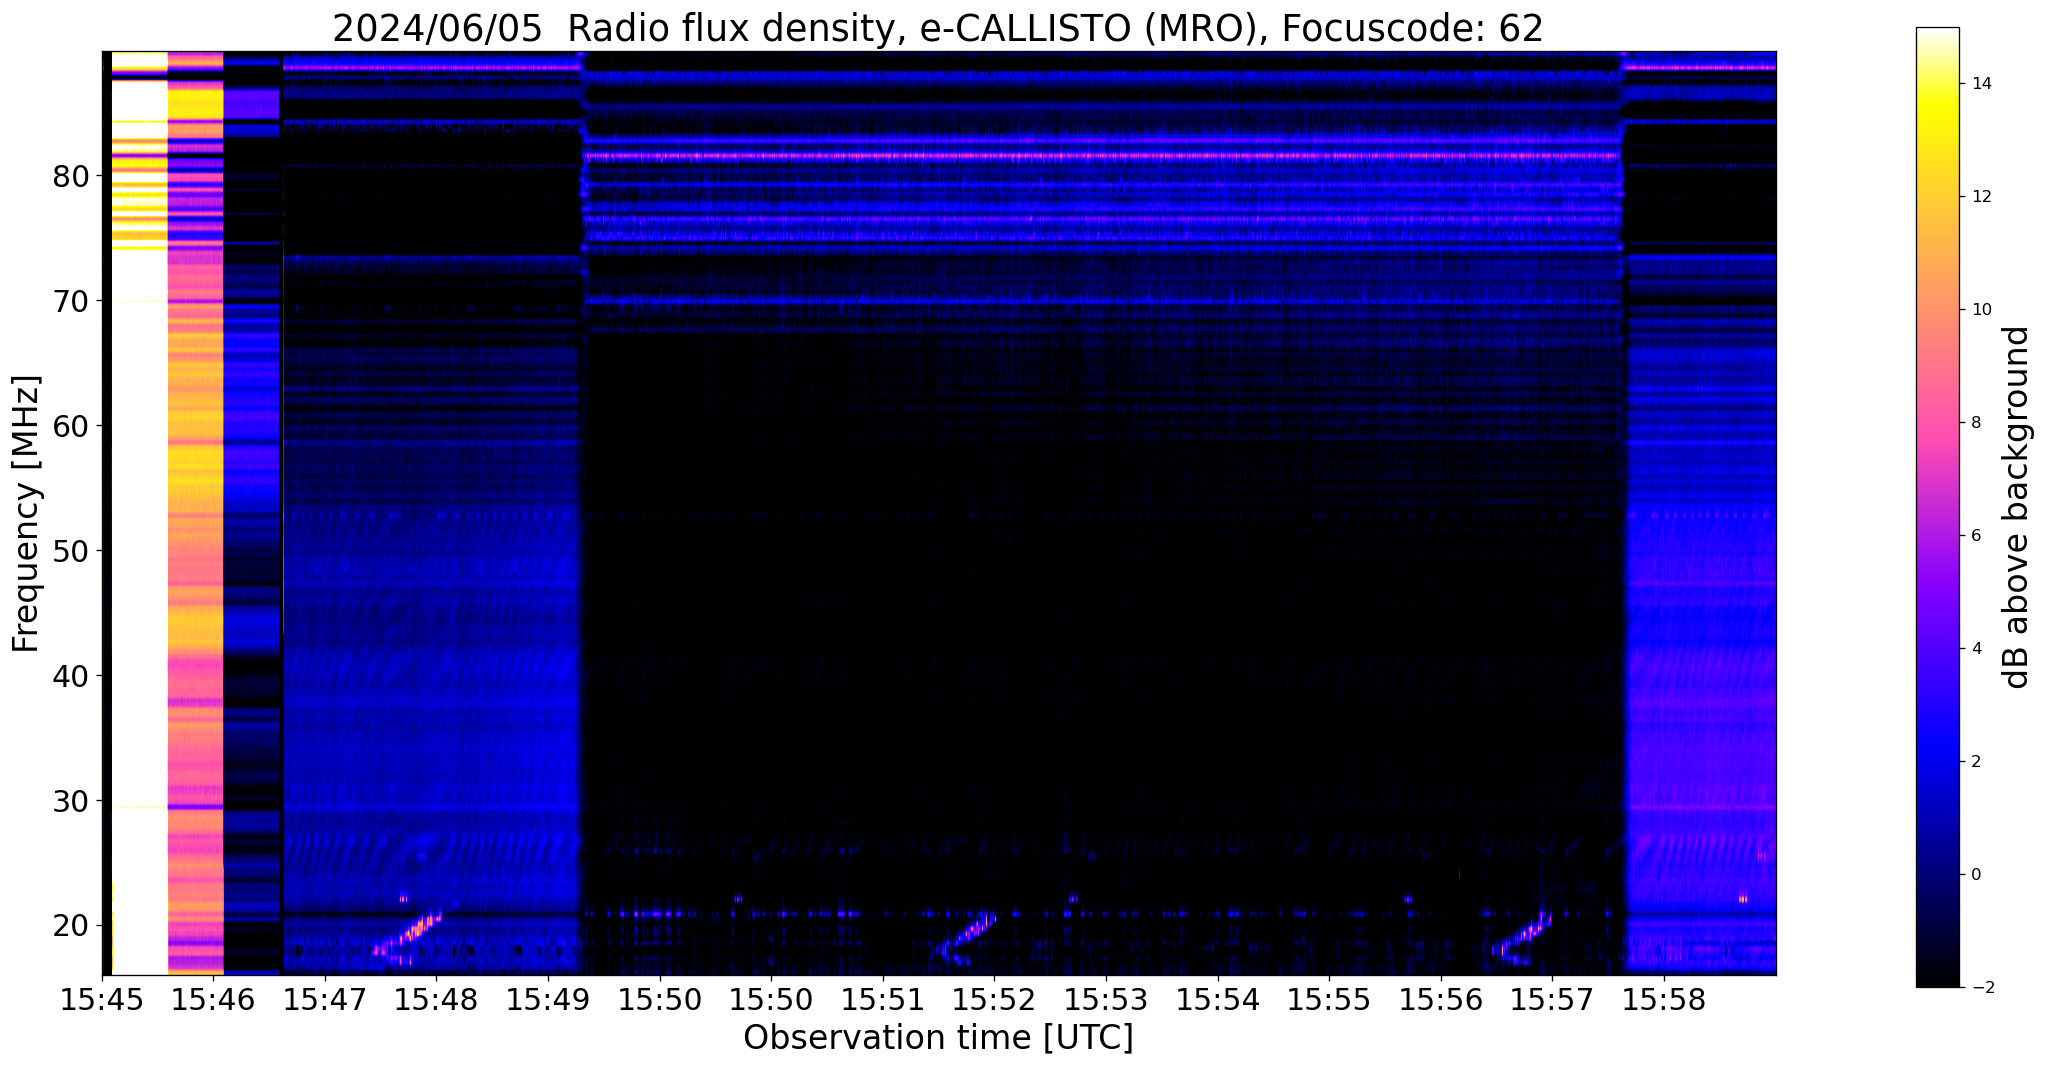
Task: Click the 15:53 time tick label
Action: click(1106, 1000)
